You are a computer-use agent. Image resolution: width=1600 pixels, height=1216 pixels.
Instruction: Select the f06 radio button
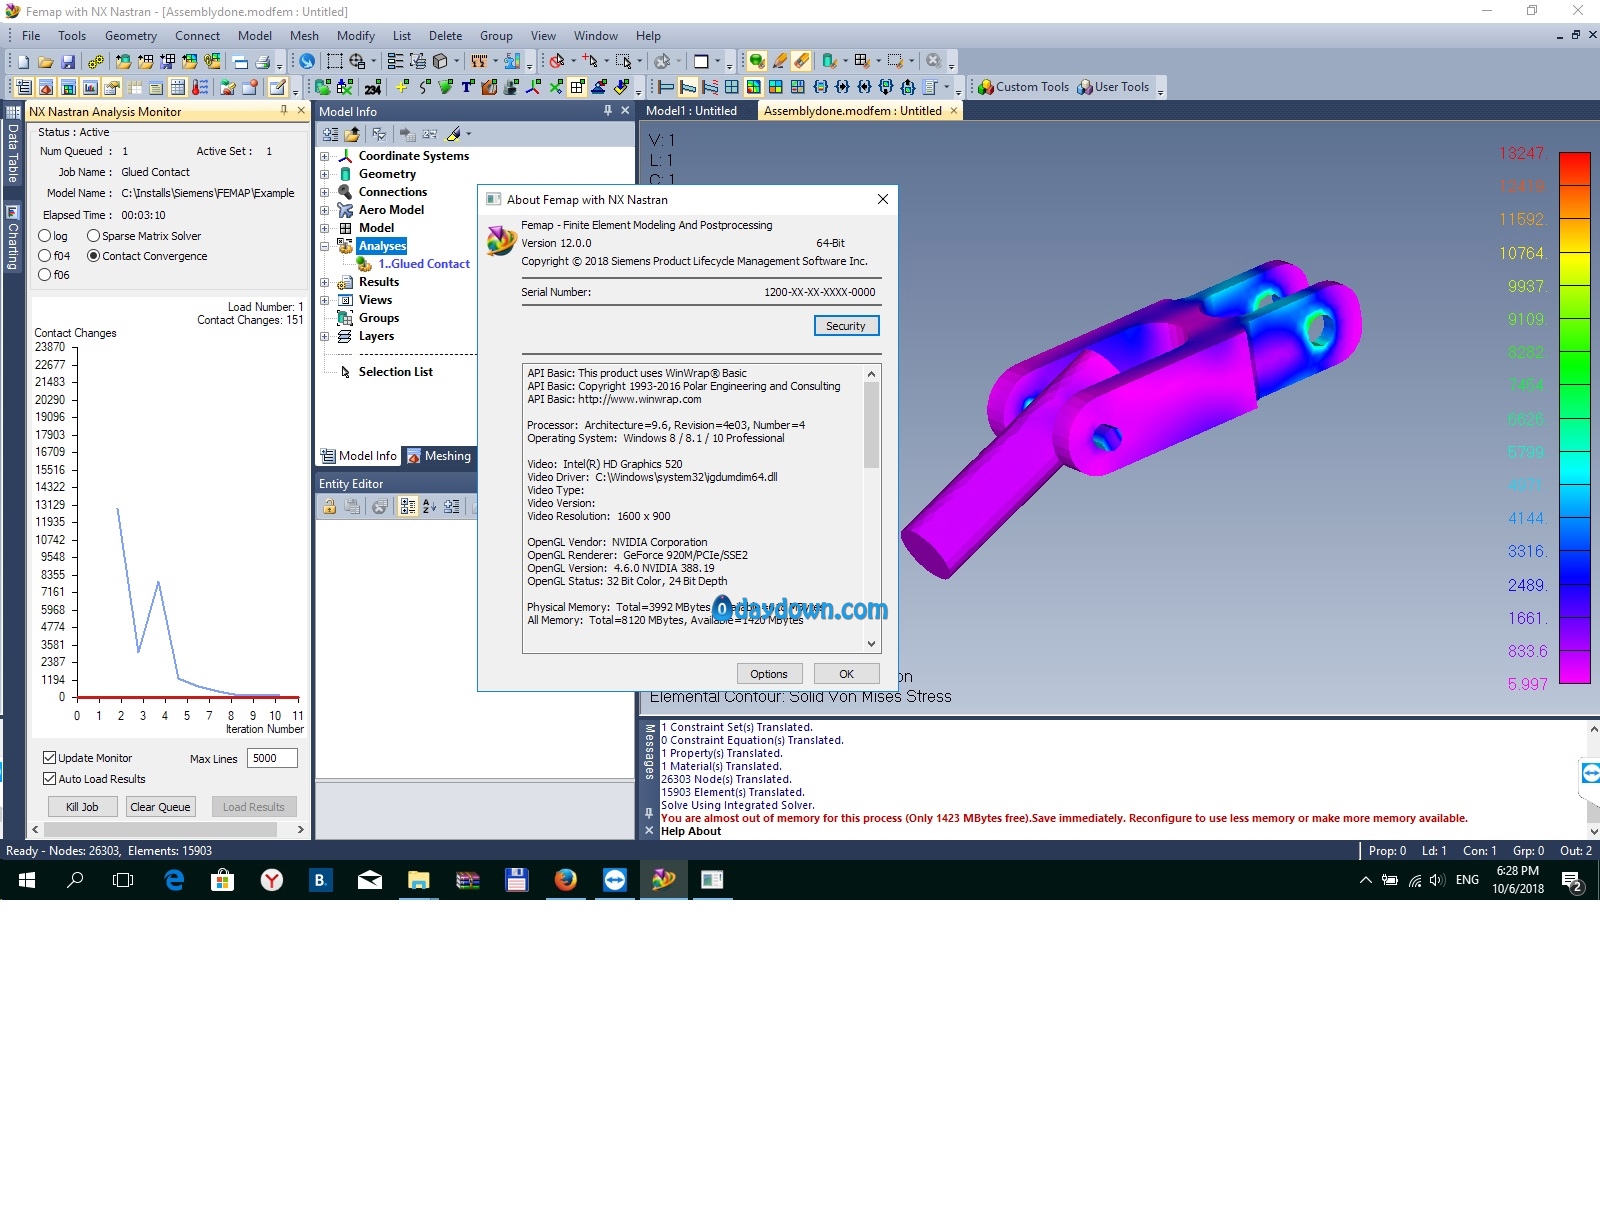coord(45,275)
